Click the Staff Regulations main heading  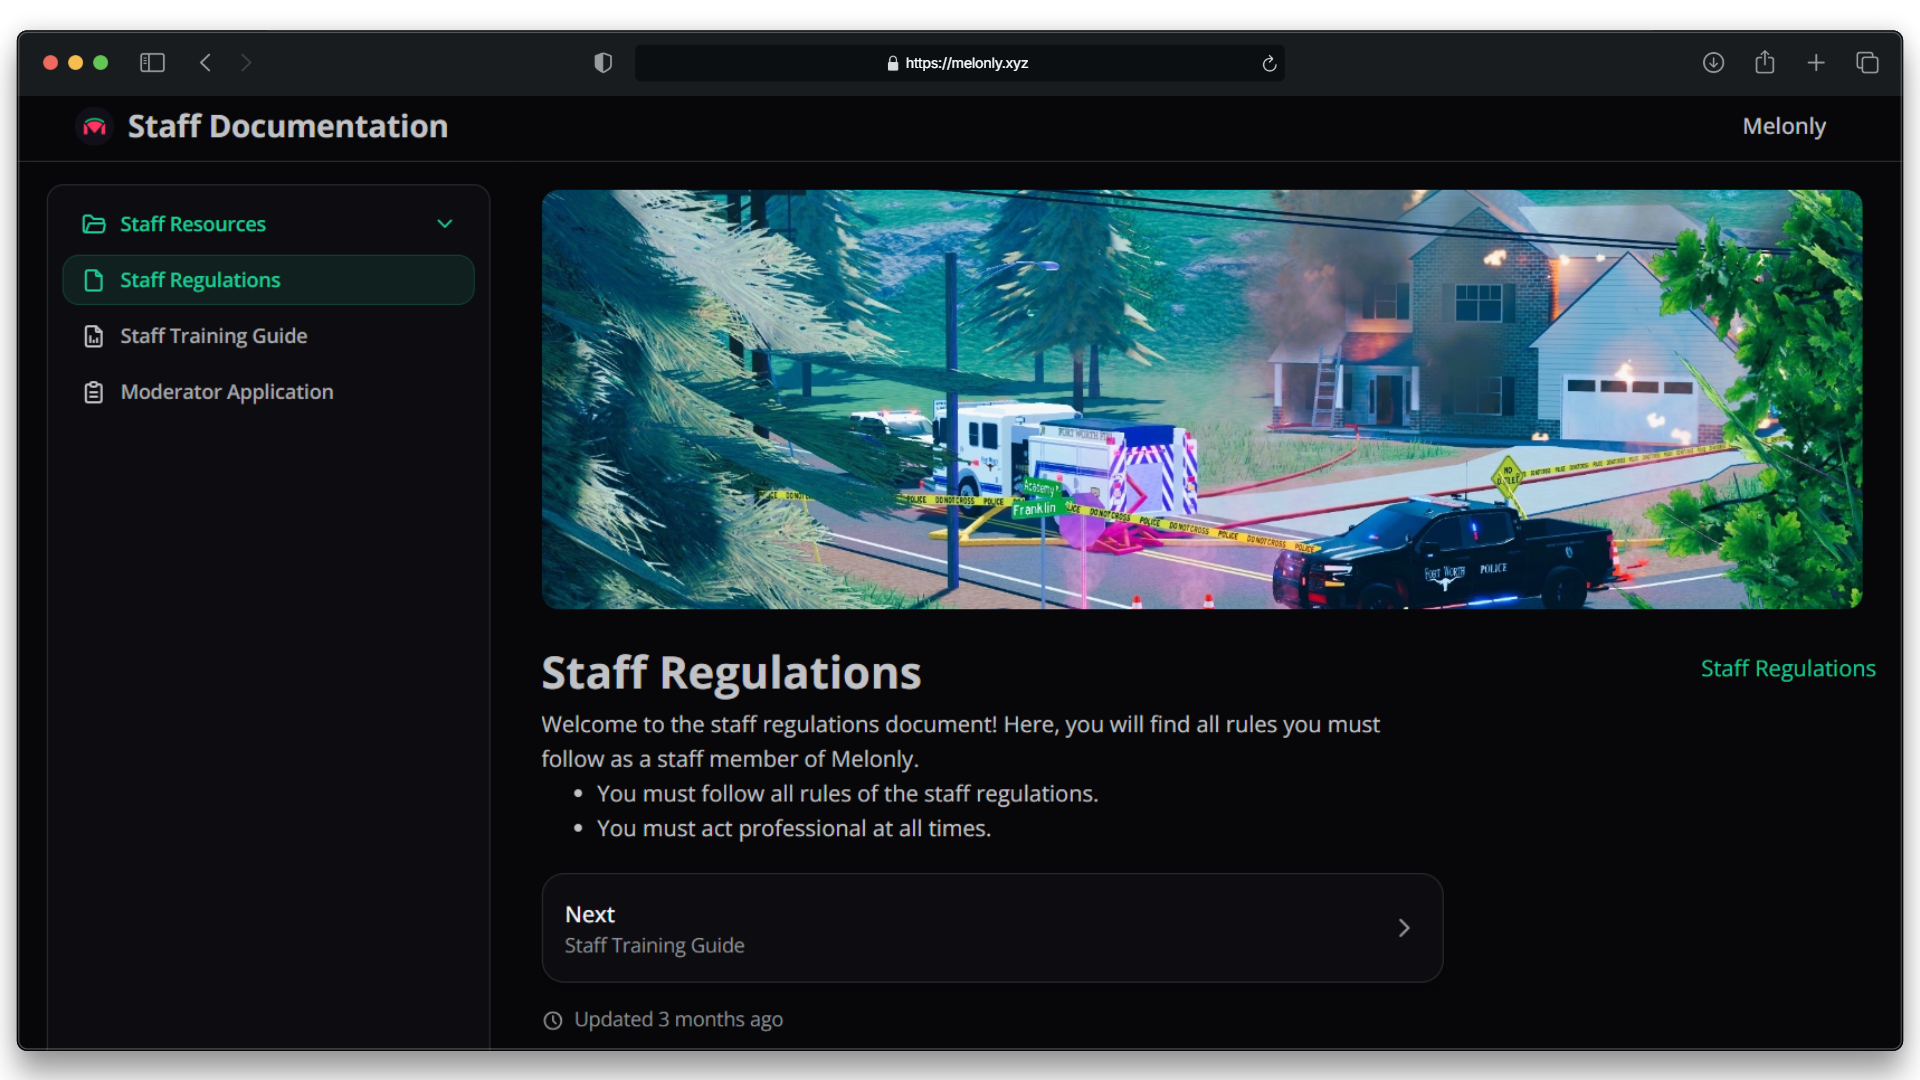(731, 673)
